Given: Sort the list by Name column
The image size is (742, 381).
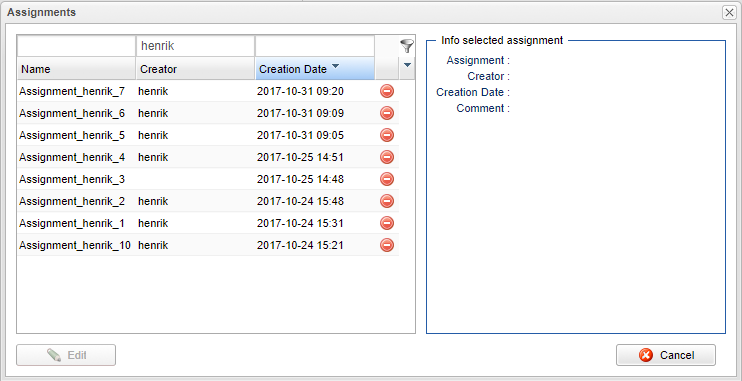Looking at the screenshot, I should coord(77,69).
